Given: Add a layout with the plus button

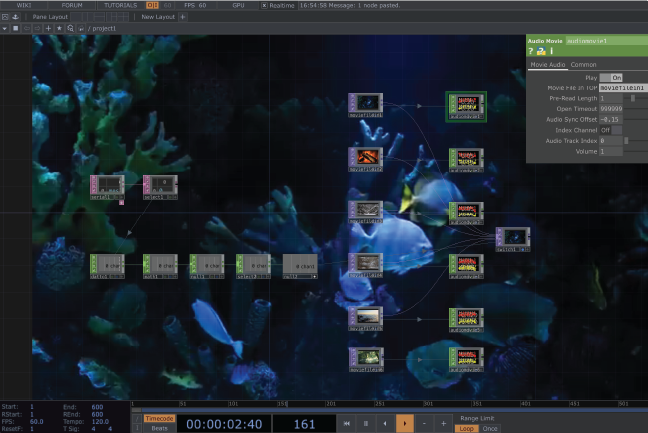Looking at the screenshot, I should [x=183, y=17].
